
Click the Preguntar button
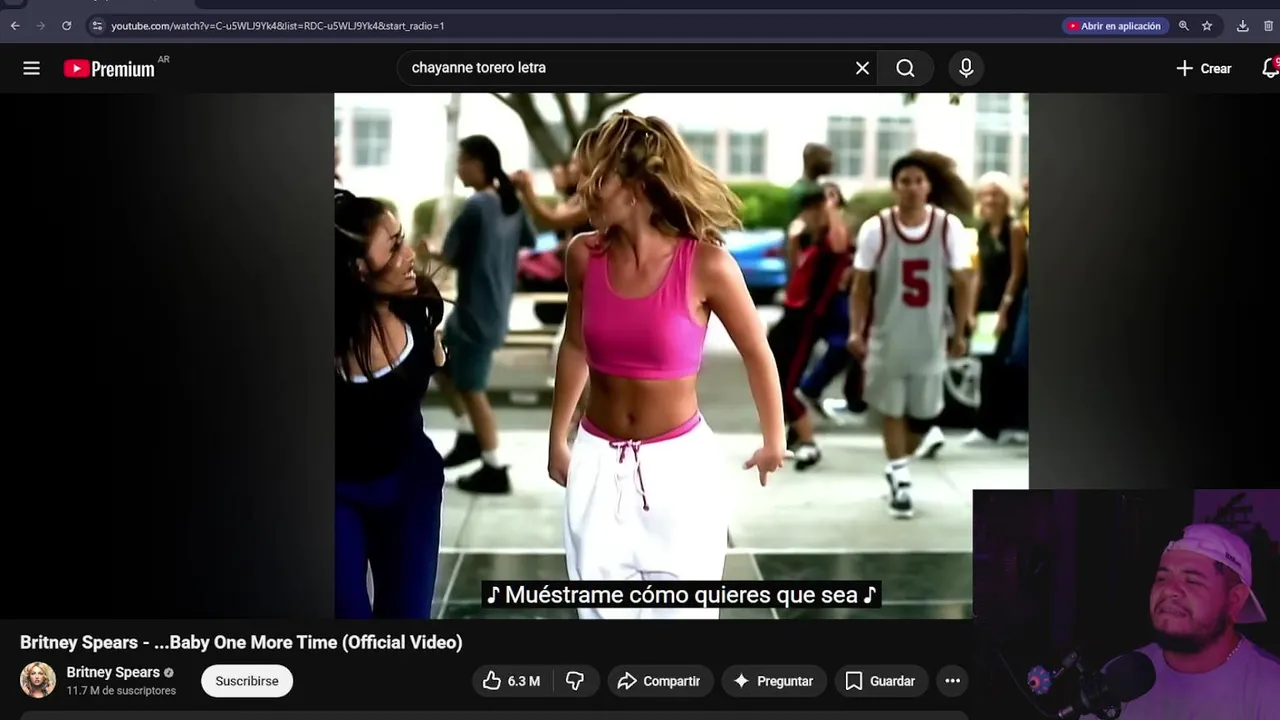coord(774,681)
